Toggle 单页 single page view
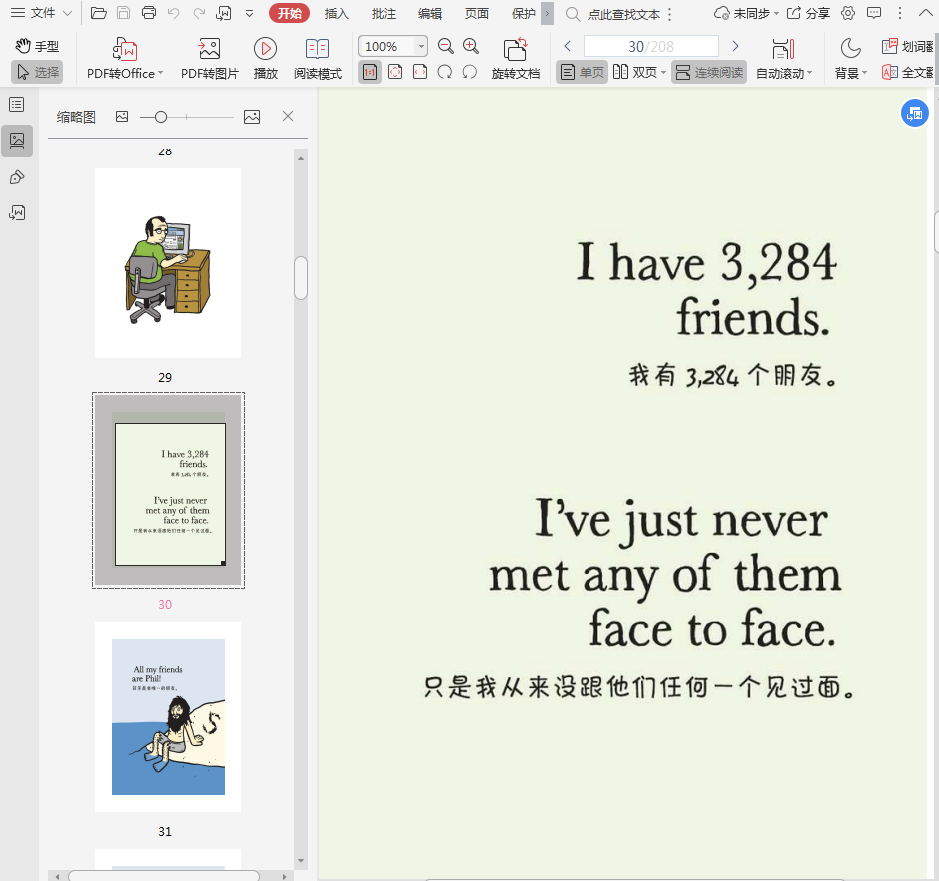This screenshot has width=939, height=881. coord(582,72)
